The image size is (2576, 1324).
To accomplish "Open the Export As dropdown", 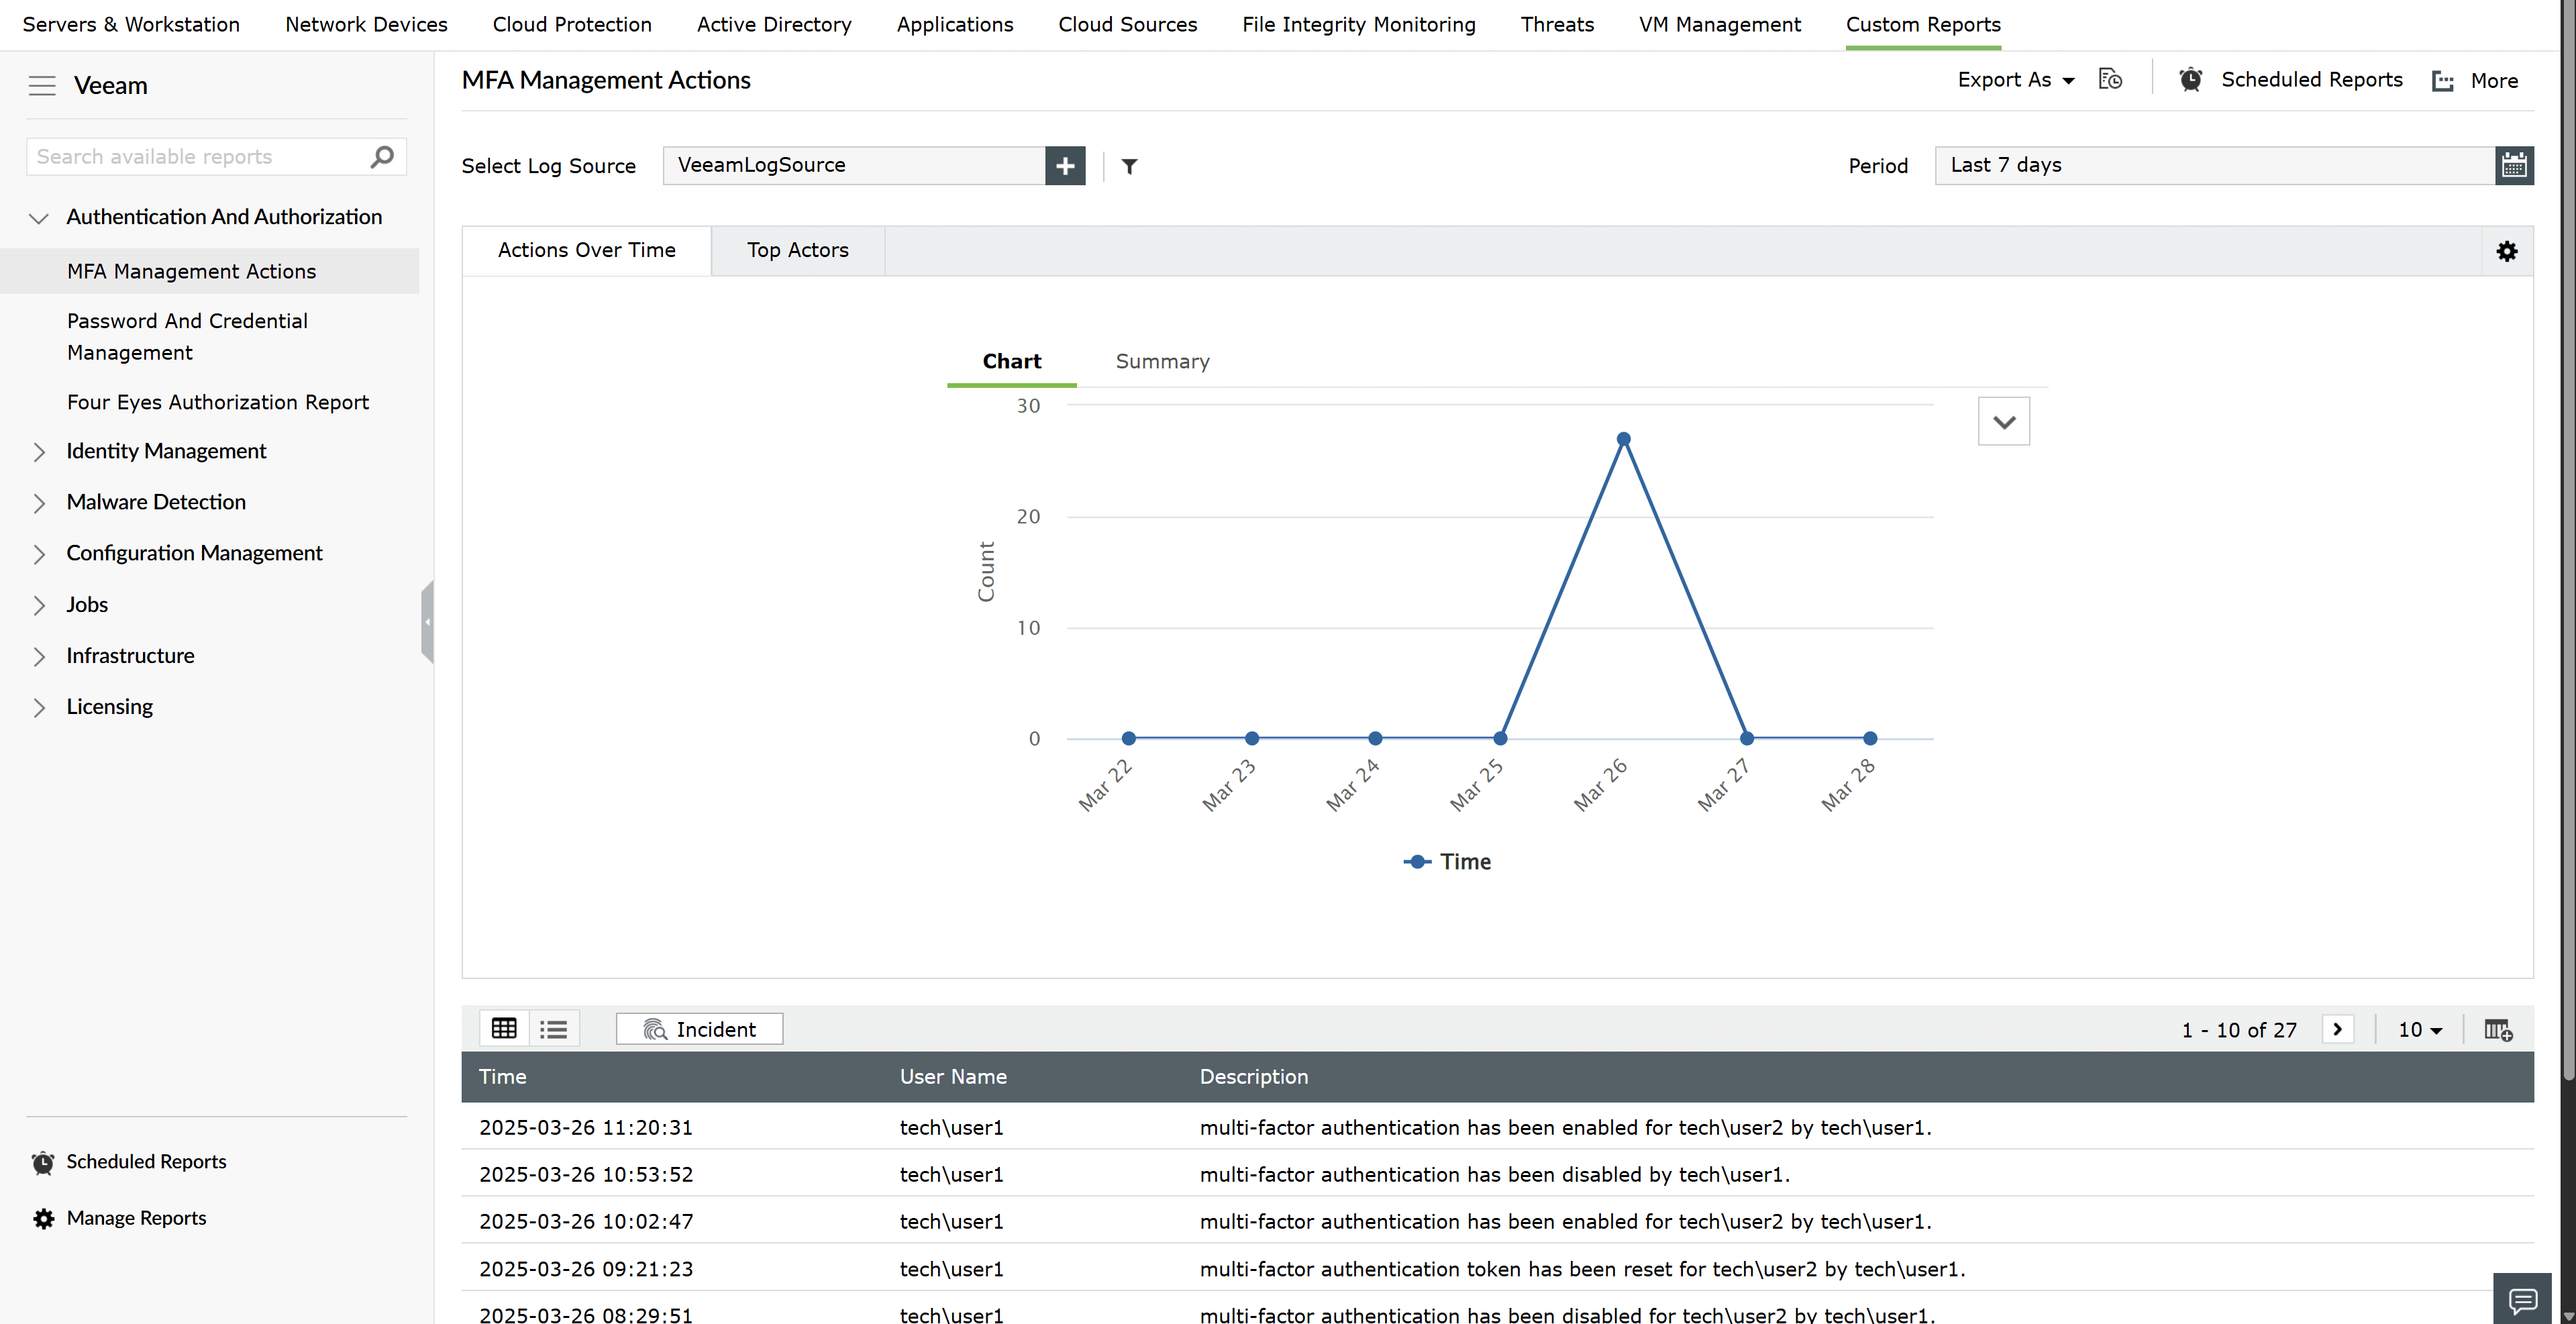I will [x=2015, y=80].
